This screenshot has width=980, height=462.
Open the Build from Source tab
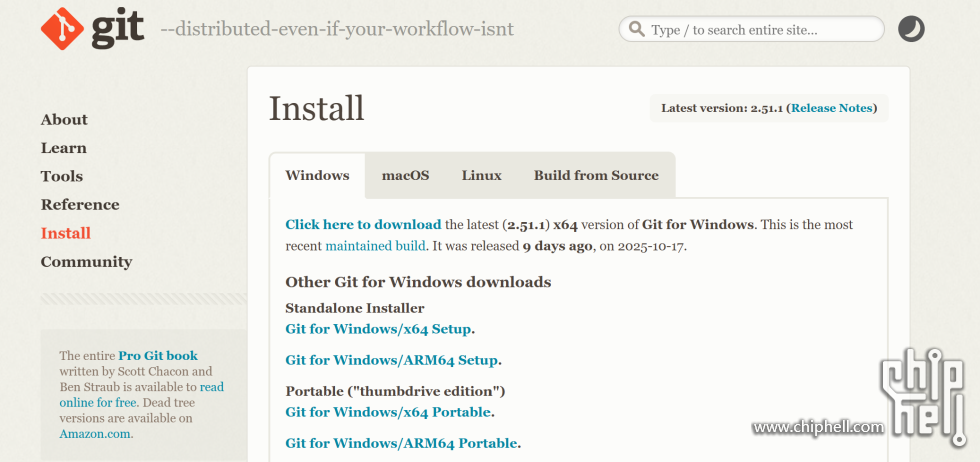pyautogui.click(x=596, y=176)
